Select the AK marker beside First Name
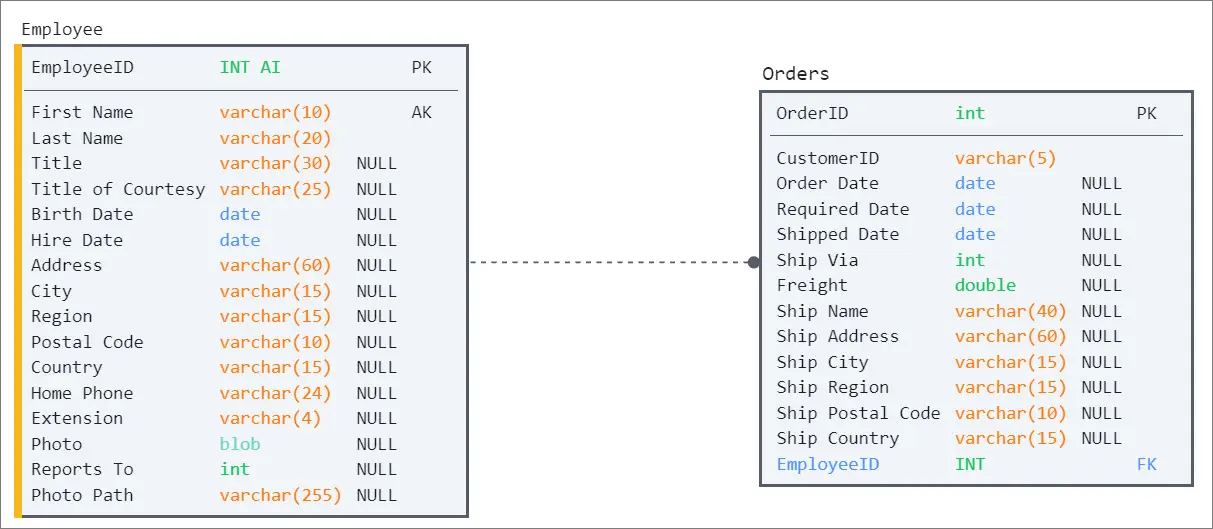The height and width of the screenshot is (529, 1213). click(422, 112)
